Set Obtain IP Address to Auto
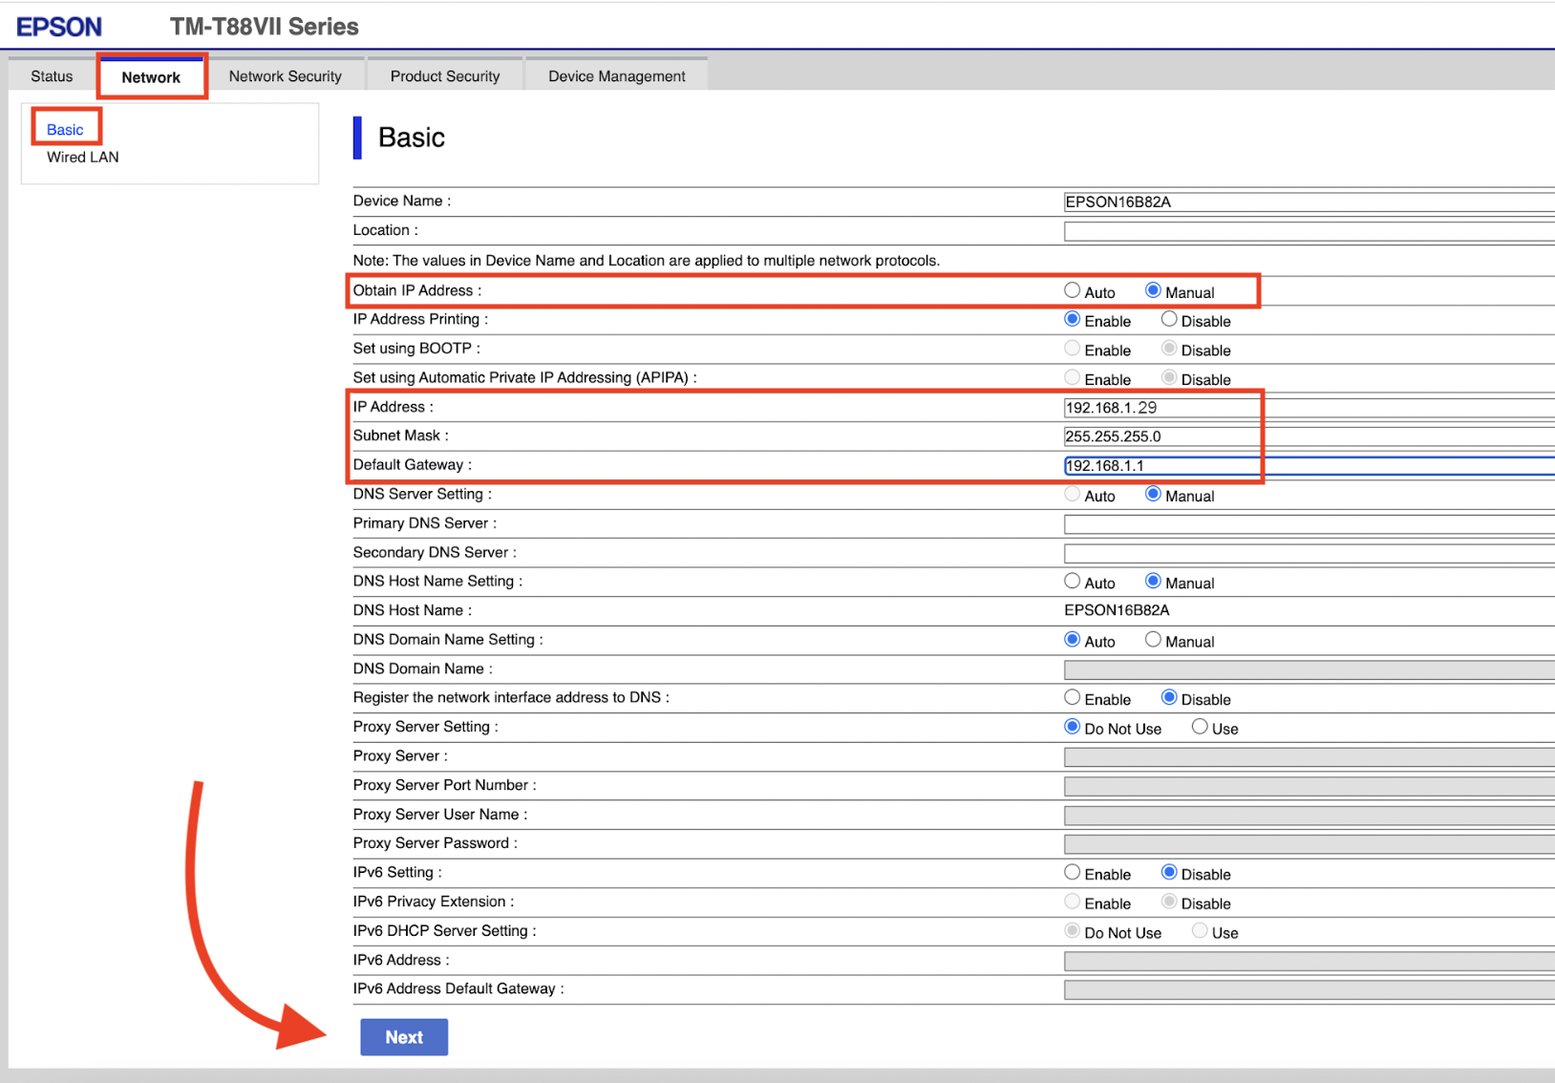 pyautogui.click(x=1072, y=291)
